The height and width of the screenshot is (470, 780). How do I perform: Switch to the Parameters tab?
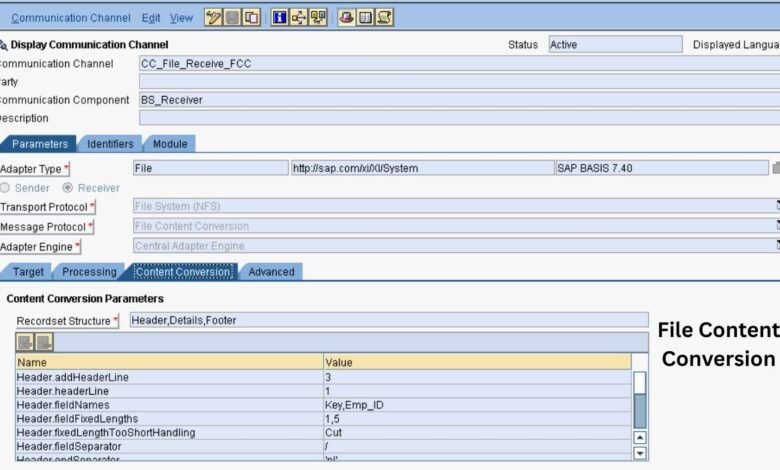point(40,144)
